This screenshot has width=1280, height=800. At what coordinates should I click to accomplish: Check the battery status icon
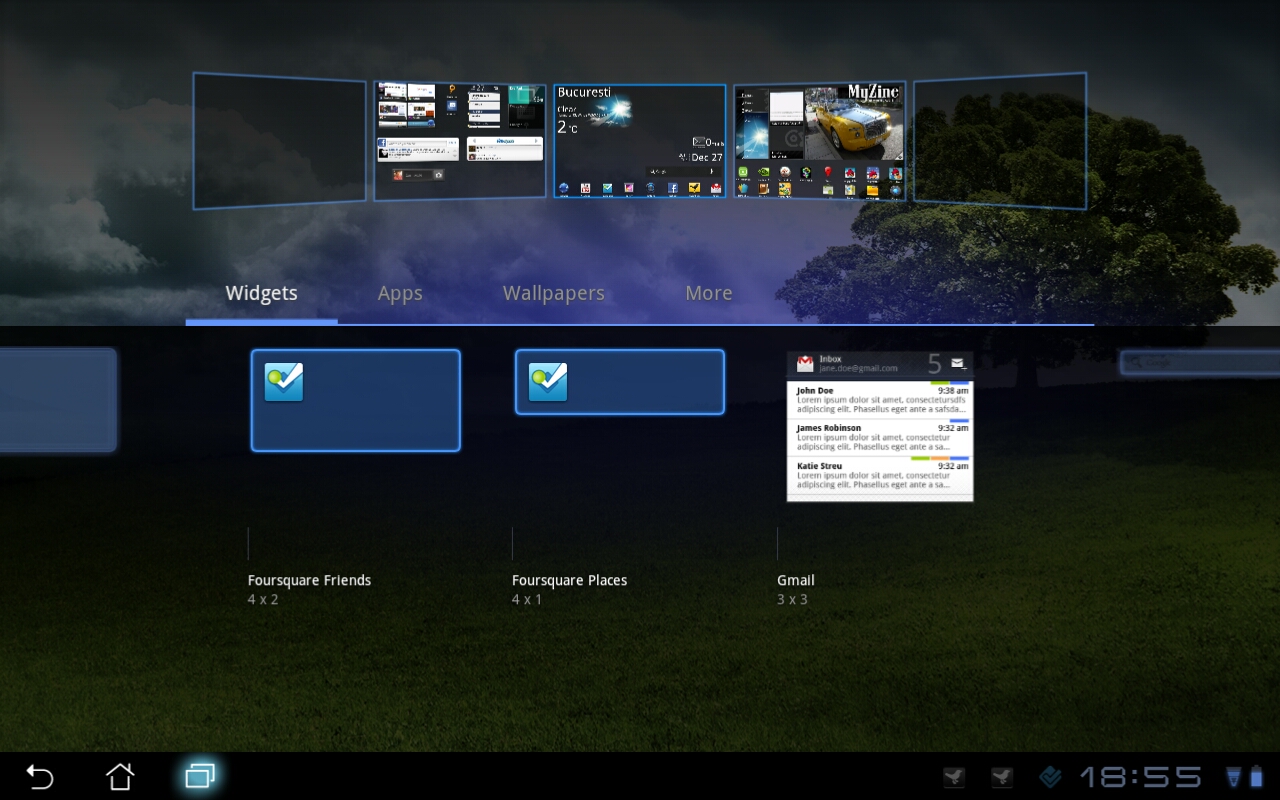(x=1256, y=777)
